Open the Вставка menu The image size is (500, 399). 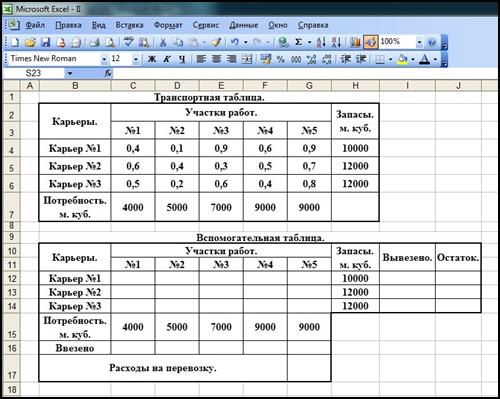point(129,25)
